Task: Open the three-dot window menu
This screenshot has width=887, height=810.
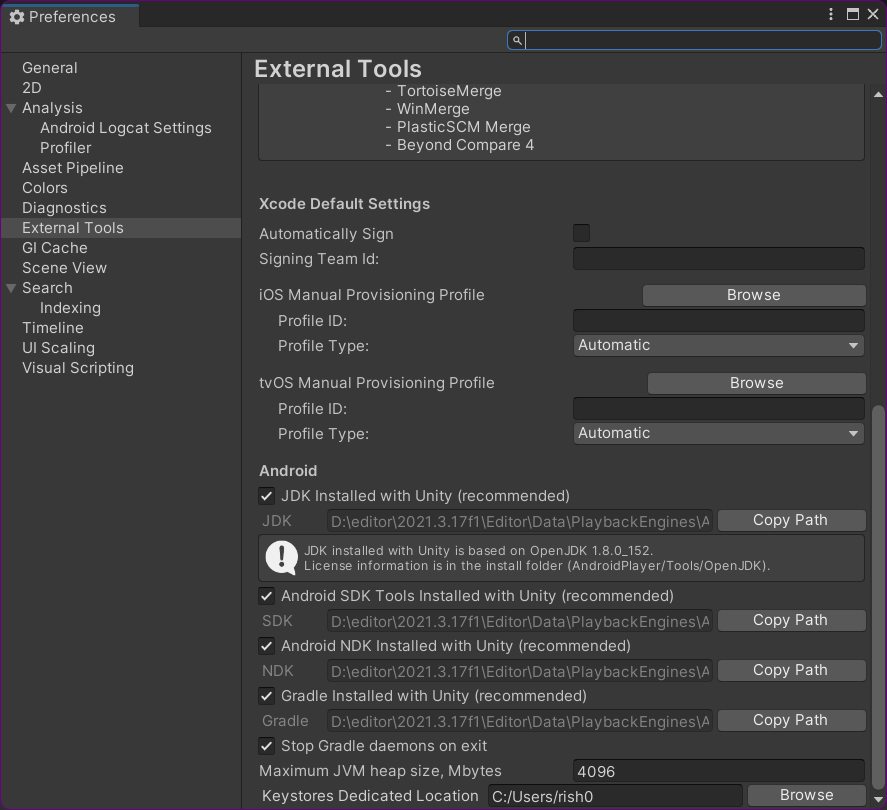Action: click(x=830, y=14)
